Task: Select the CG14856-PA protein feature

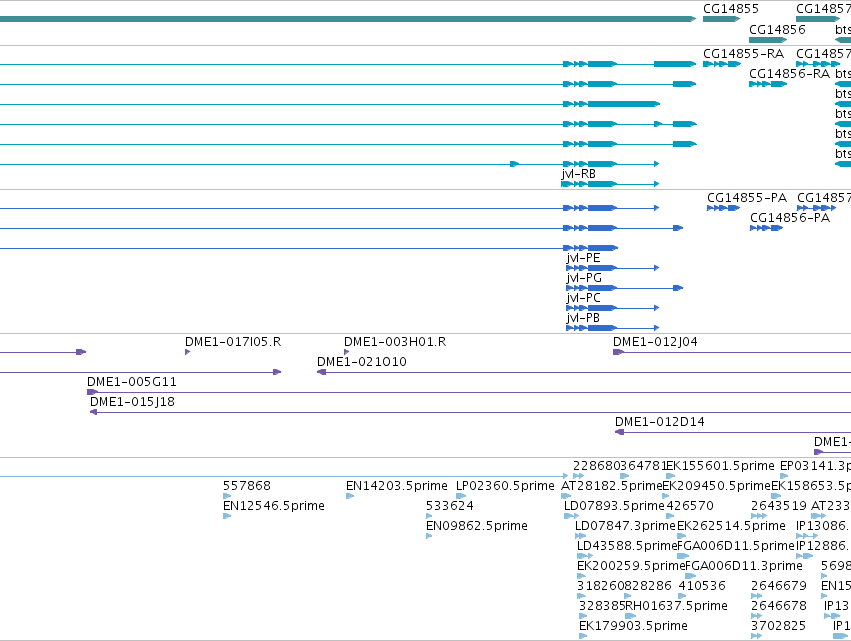Action: tap(766, 228)
